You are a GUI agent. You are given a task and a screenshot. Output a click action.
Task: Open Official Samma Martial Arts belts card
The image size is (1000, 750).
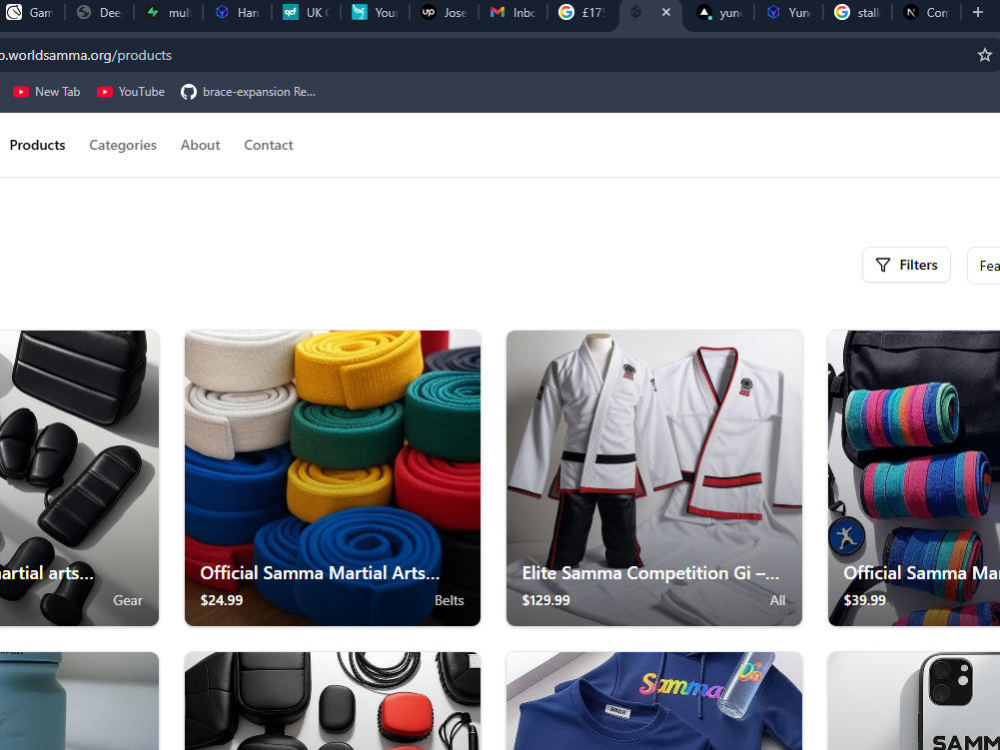pyautogui.click(x=332, y=478)
